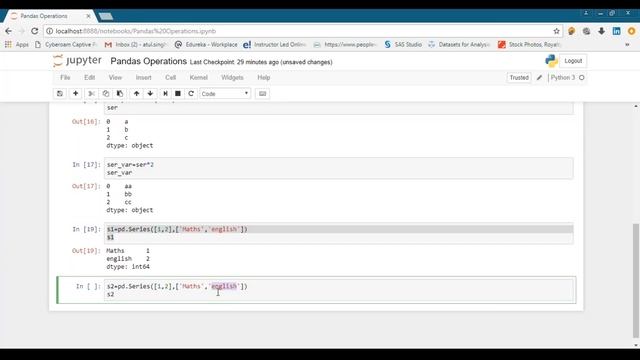The height and width of the screenshot is (360, 640).
Task: Click the Jupyter logo
Action: tap(78, 61)
